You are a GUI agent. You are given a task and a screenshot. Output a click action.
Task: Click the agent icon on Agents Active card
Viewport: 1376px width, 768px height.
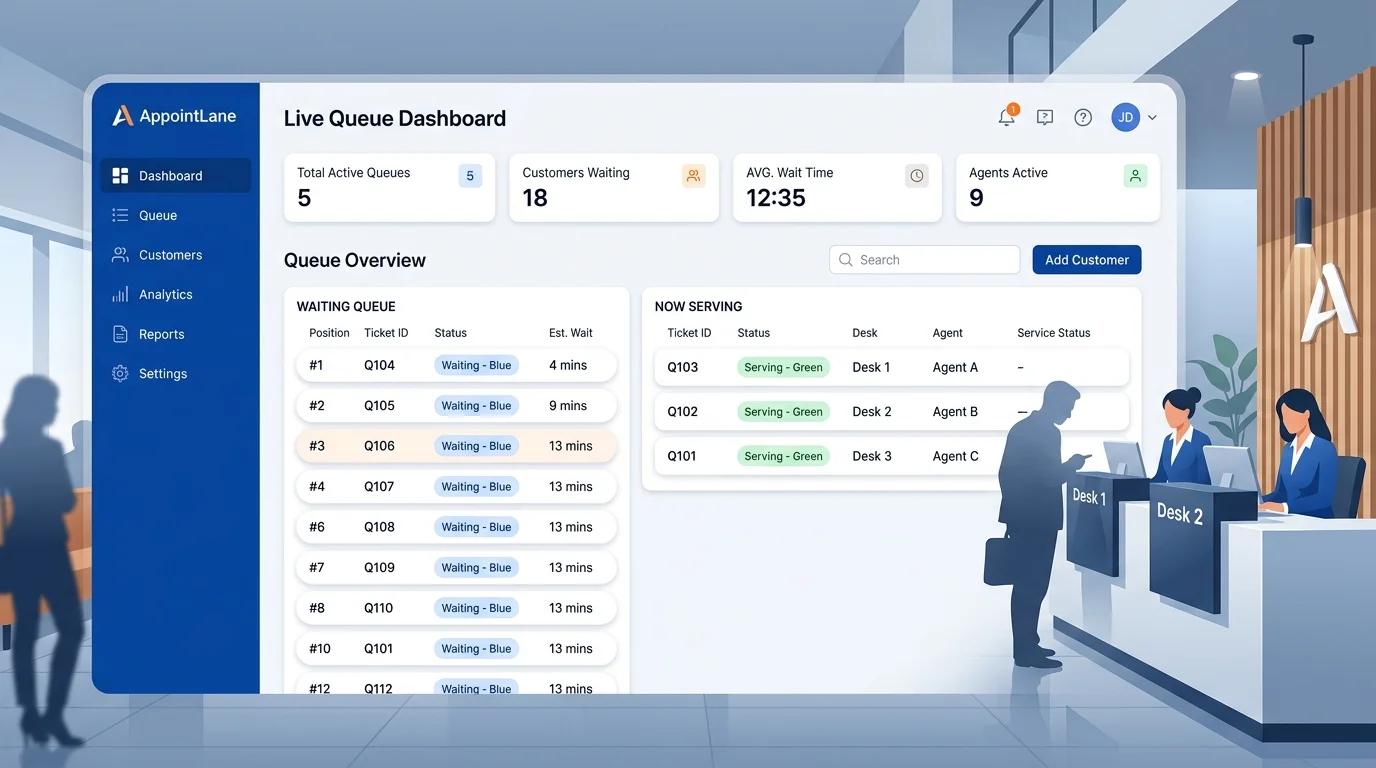1135,176
